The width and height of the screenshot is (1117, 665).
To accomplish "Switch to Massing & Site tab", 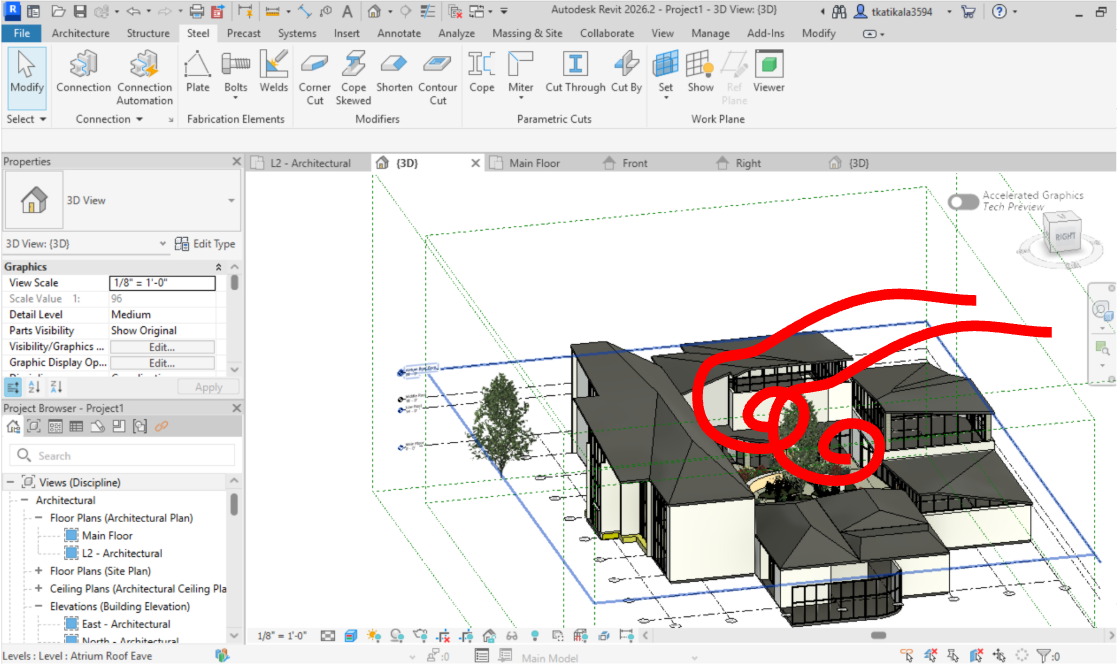I will coord(527,33).
